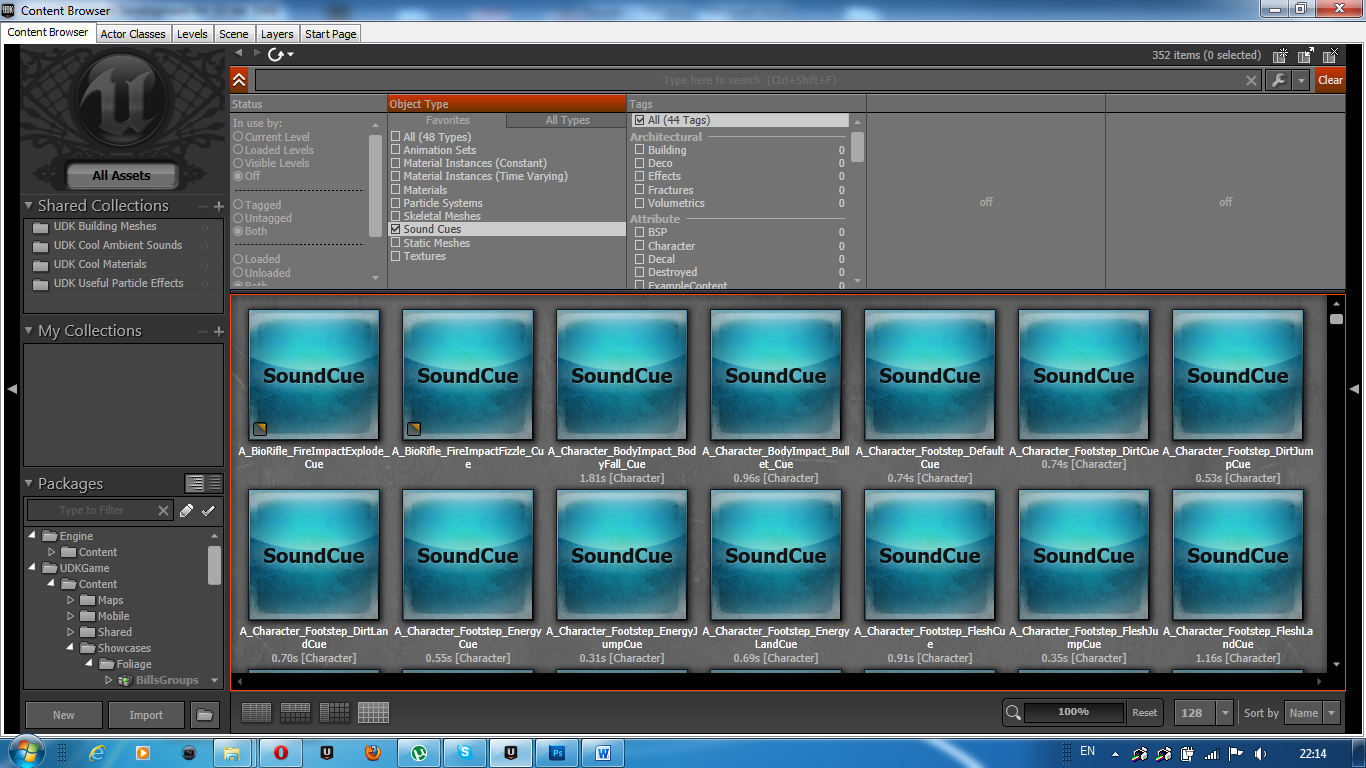Select the thumbnails-only layout icon, fourth of four
This screenshot has width=1366, height=768.
(x=373, y=712)
